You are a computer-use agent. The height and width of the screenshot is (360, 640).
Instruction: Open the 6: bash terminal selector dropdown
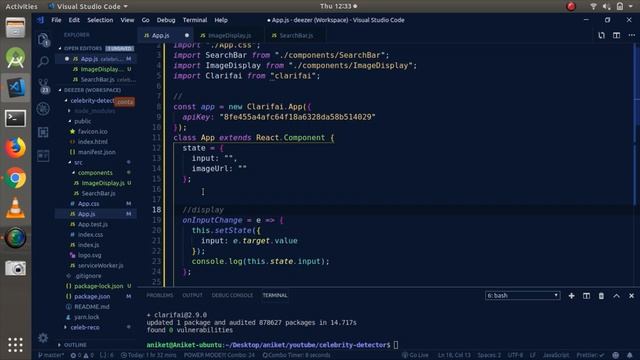point(522,296)
